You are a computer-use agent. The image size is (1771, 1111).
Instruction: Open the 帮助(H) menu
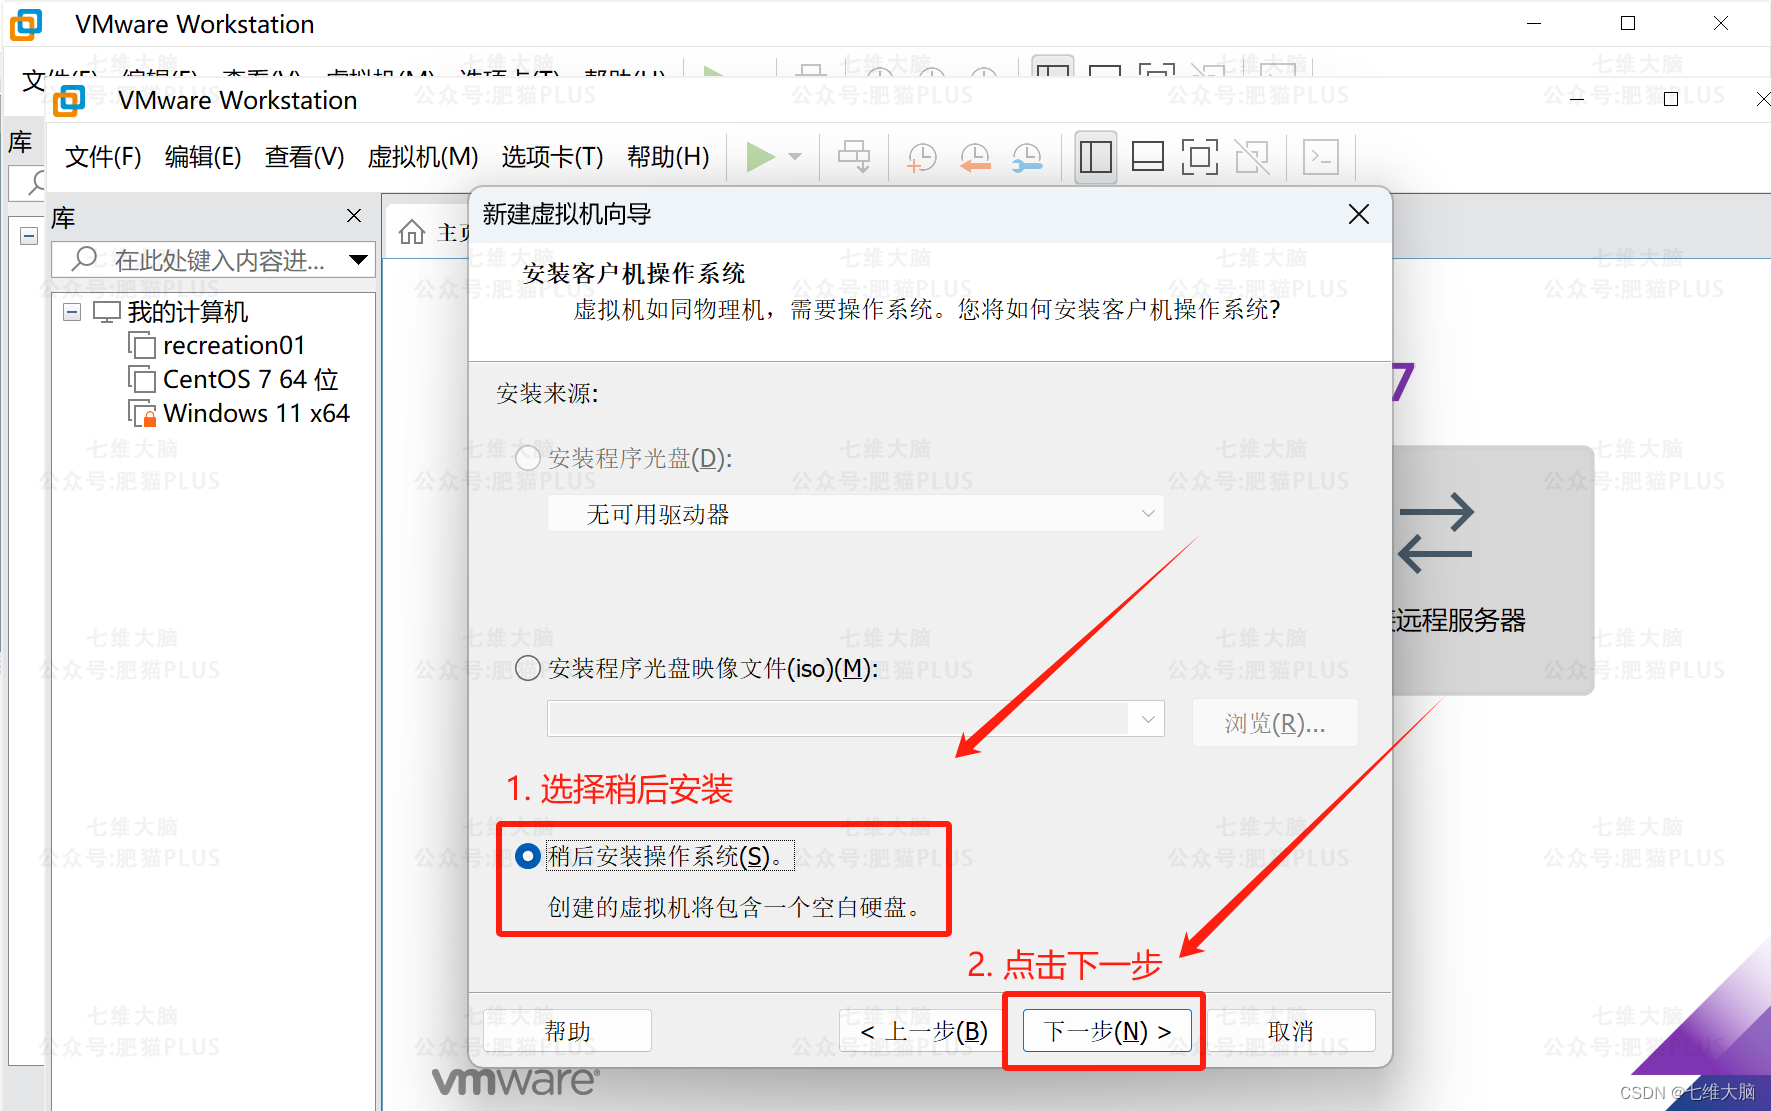pos(668,157)
